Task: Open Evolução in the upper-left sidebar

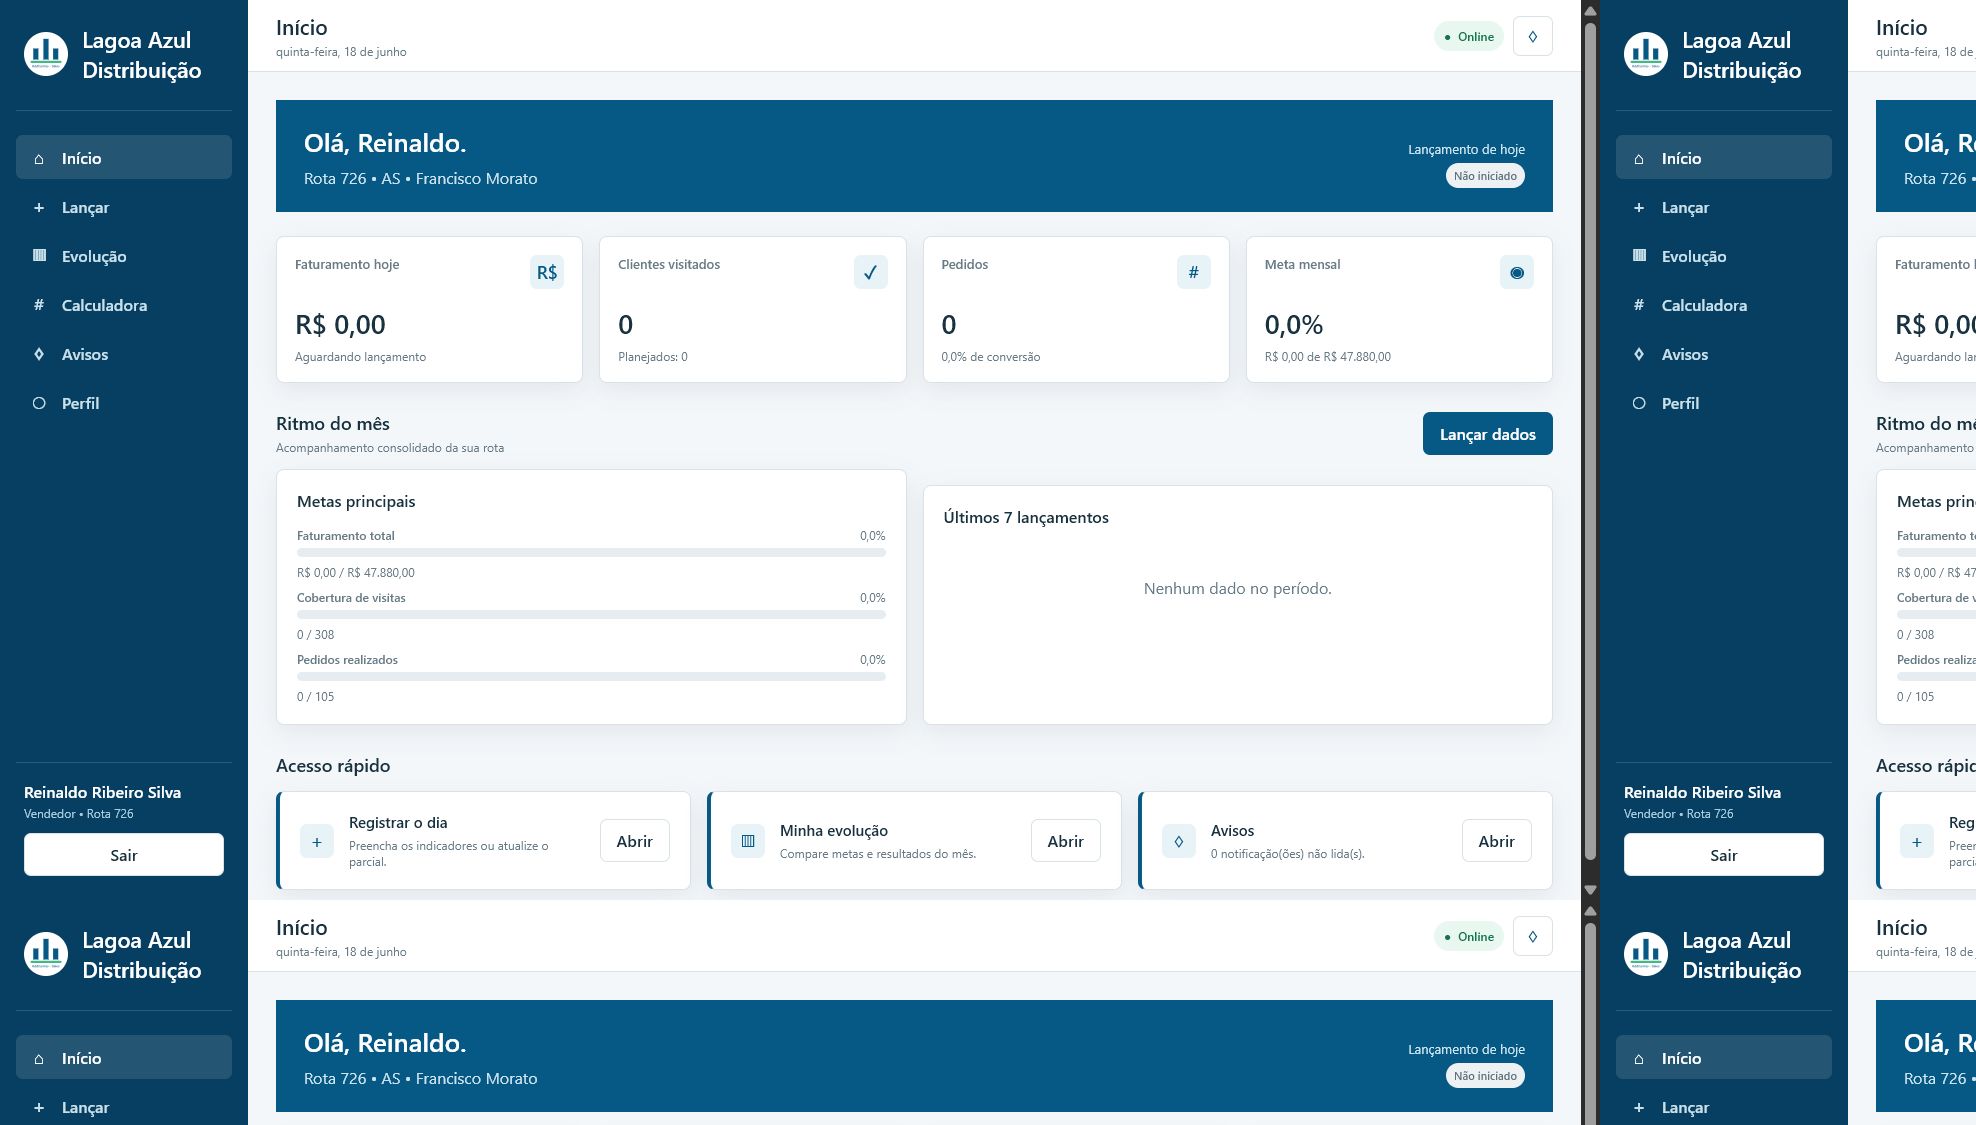Action: pyautogui.click(x=124, y=256)
